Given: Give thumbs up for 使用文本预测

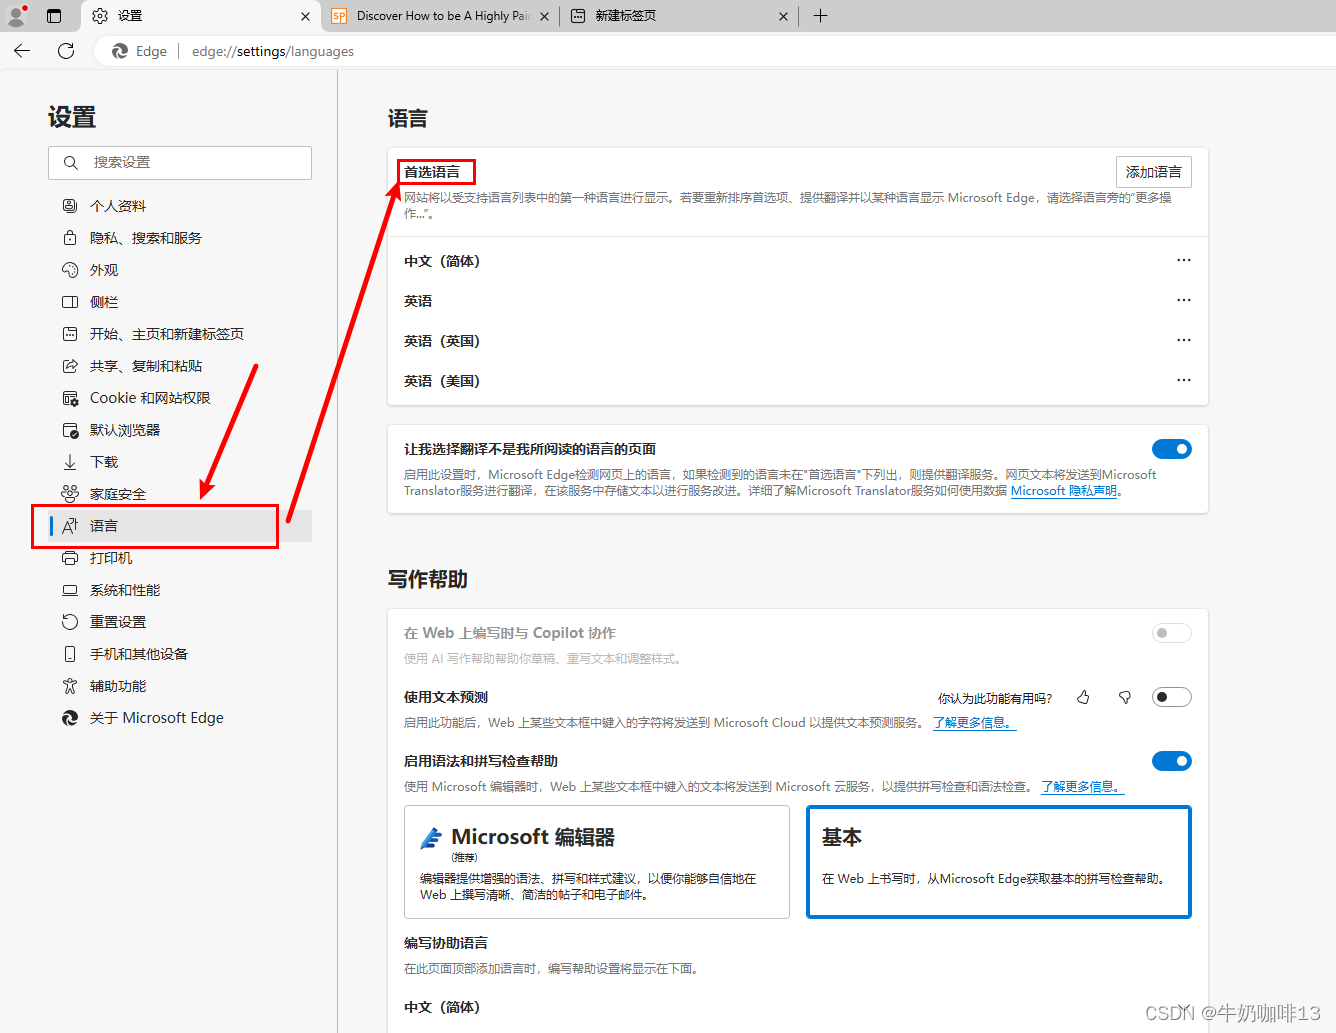Looking at the screenshot, I should pyautogui.click(x=1083, y=697).
